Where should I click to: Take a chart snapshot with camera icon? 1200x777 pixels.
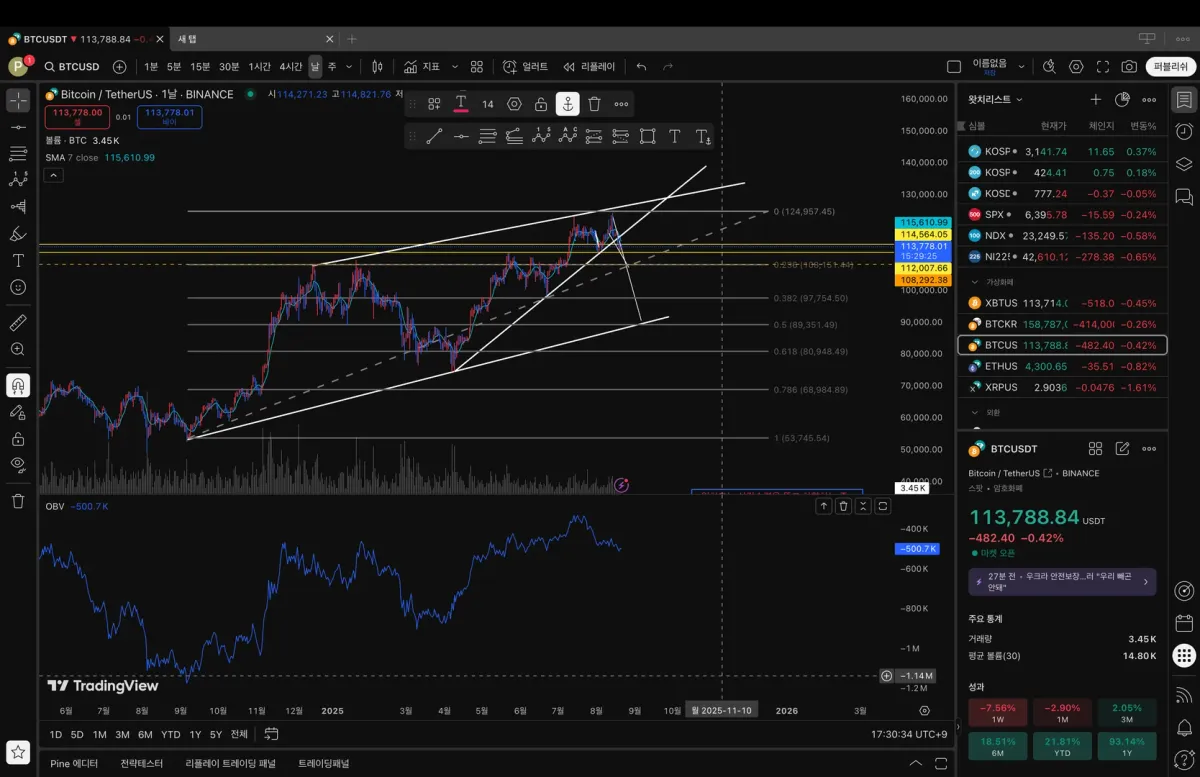click(1129, 67)
